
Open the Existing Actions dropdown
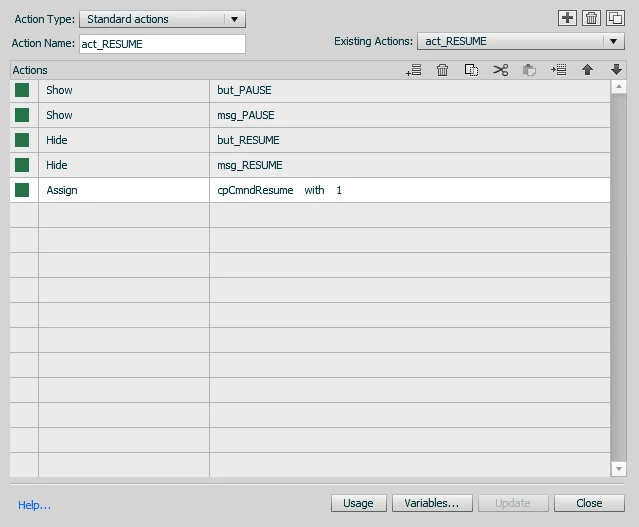click(x=521, y=41)
